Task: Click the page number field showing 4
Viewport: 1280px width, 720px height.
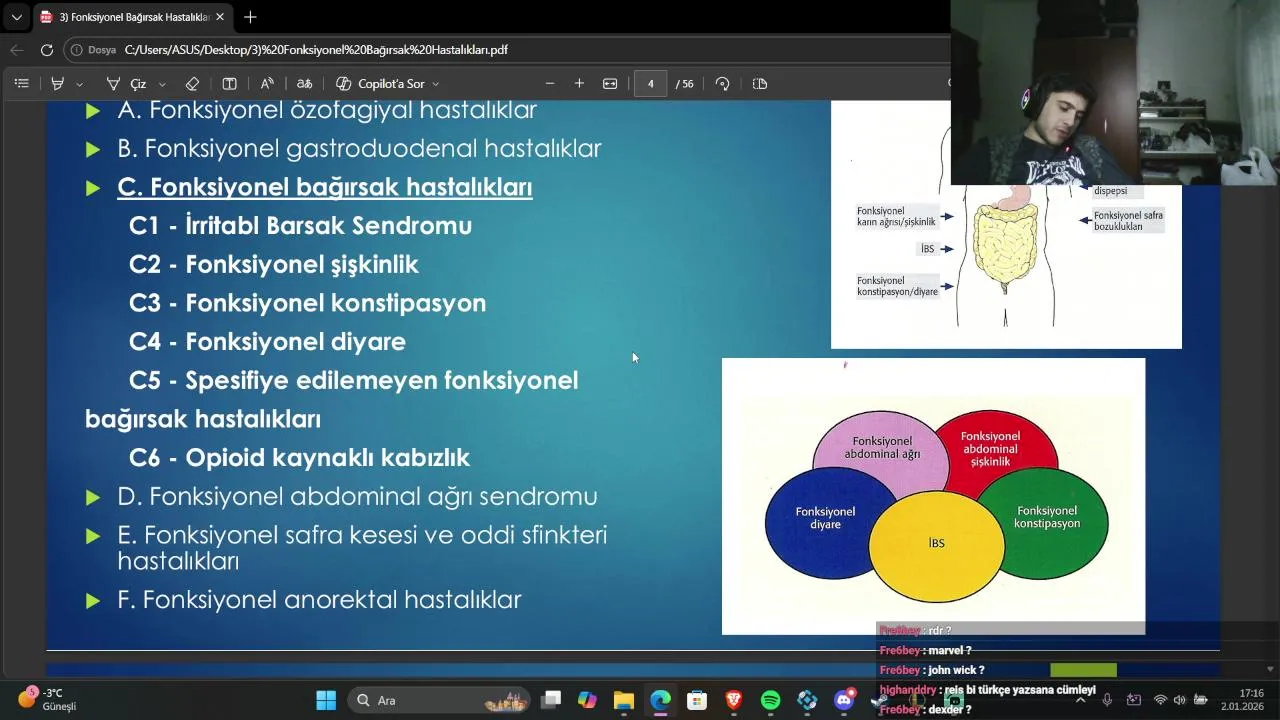Action: tap(650, 84)
